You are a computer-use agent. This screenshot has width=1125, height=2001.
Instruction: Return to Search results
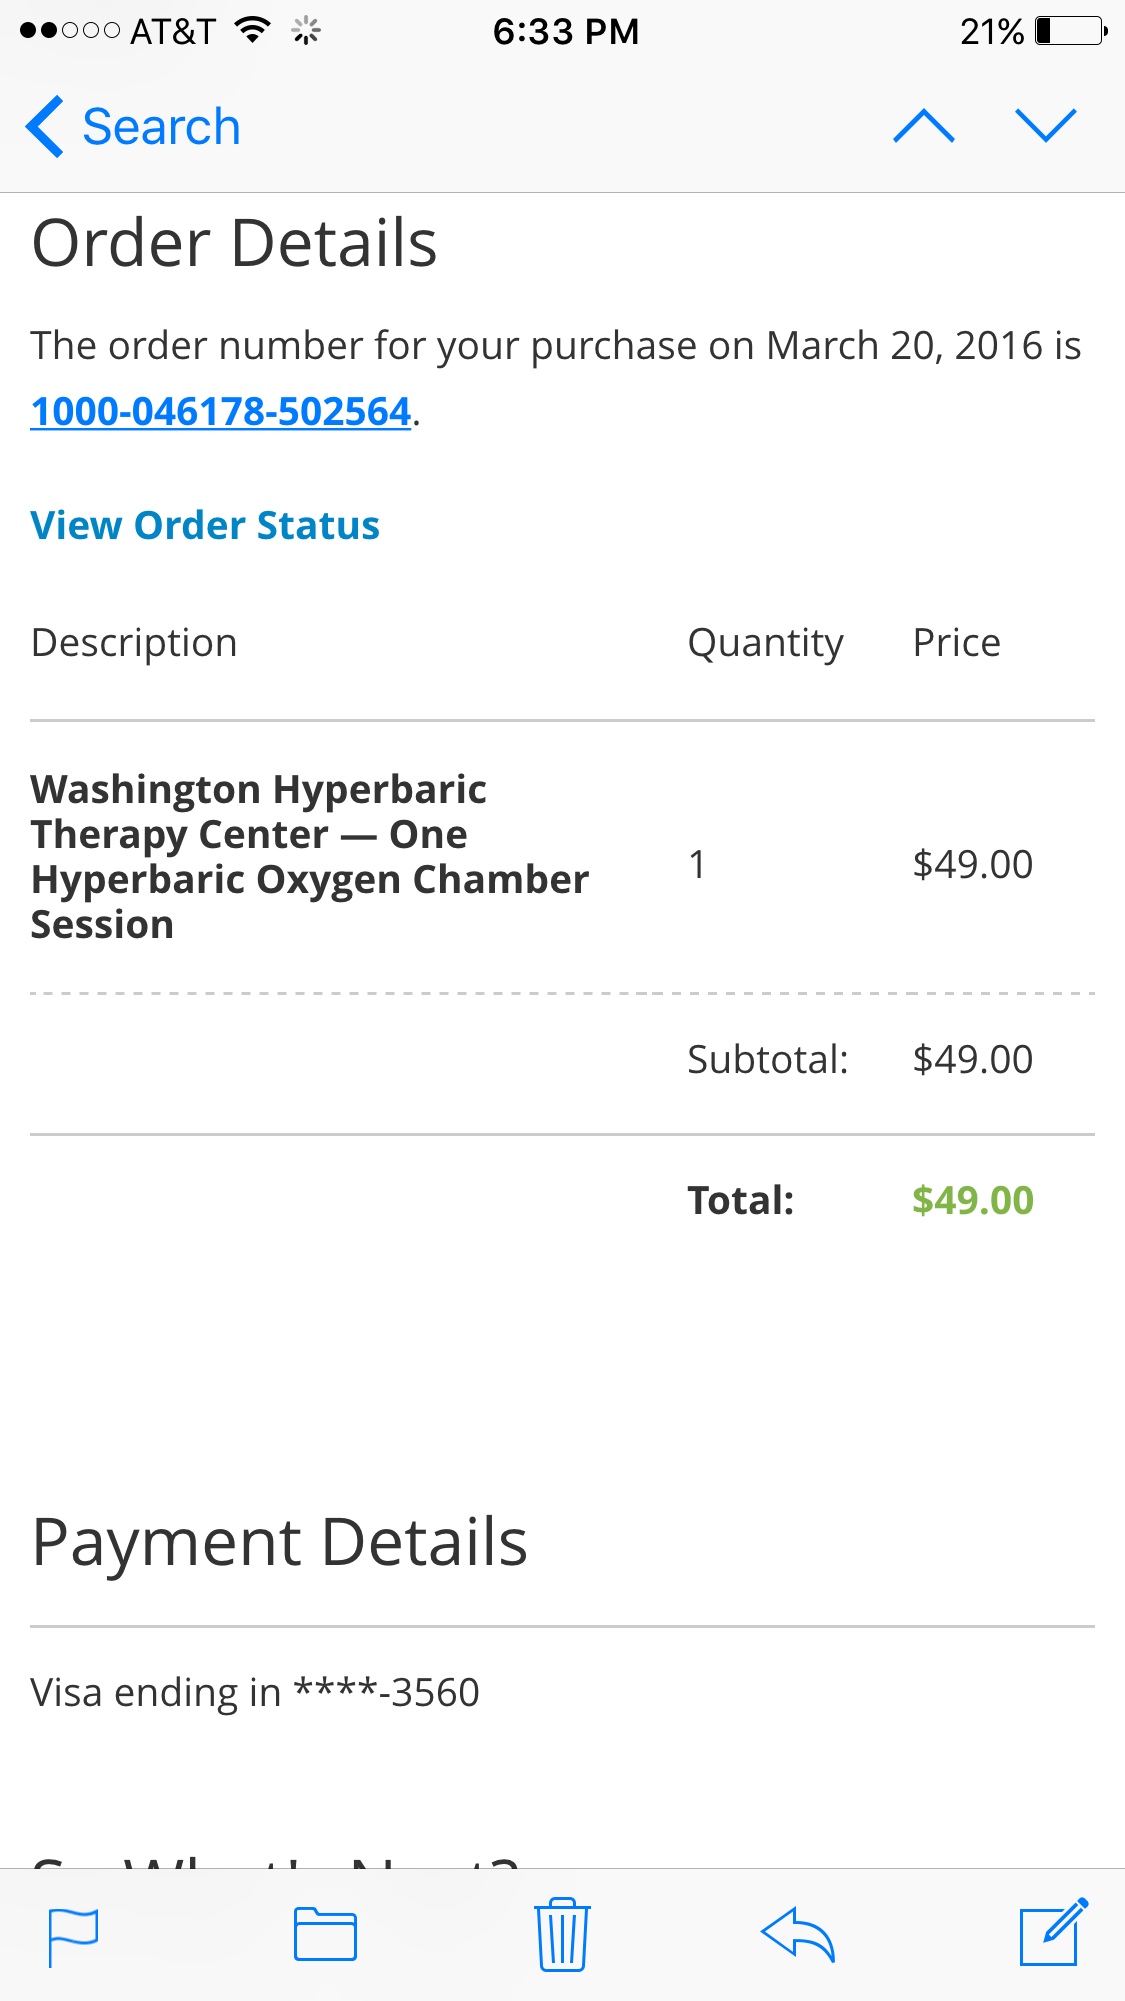(x=160, y=127)
